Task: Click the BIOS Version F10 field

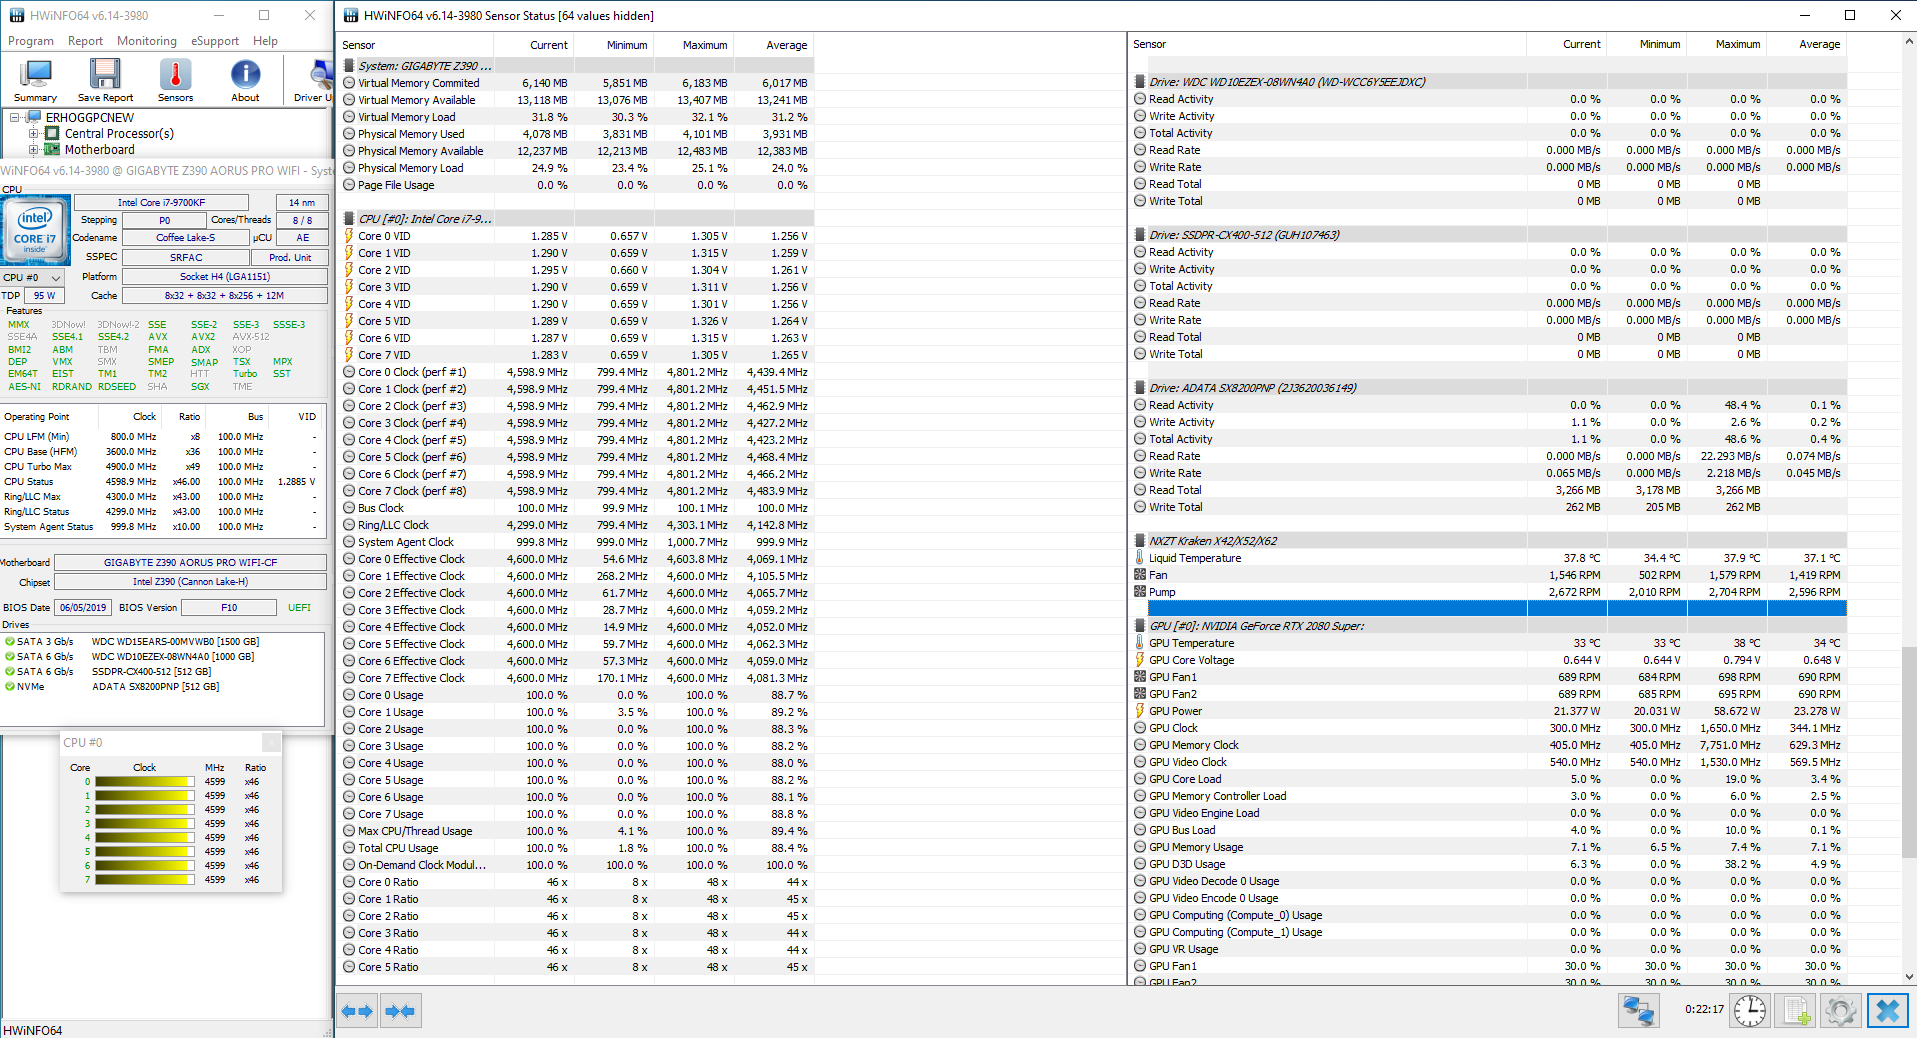Action: click(229, 608)
